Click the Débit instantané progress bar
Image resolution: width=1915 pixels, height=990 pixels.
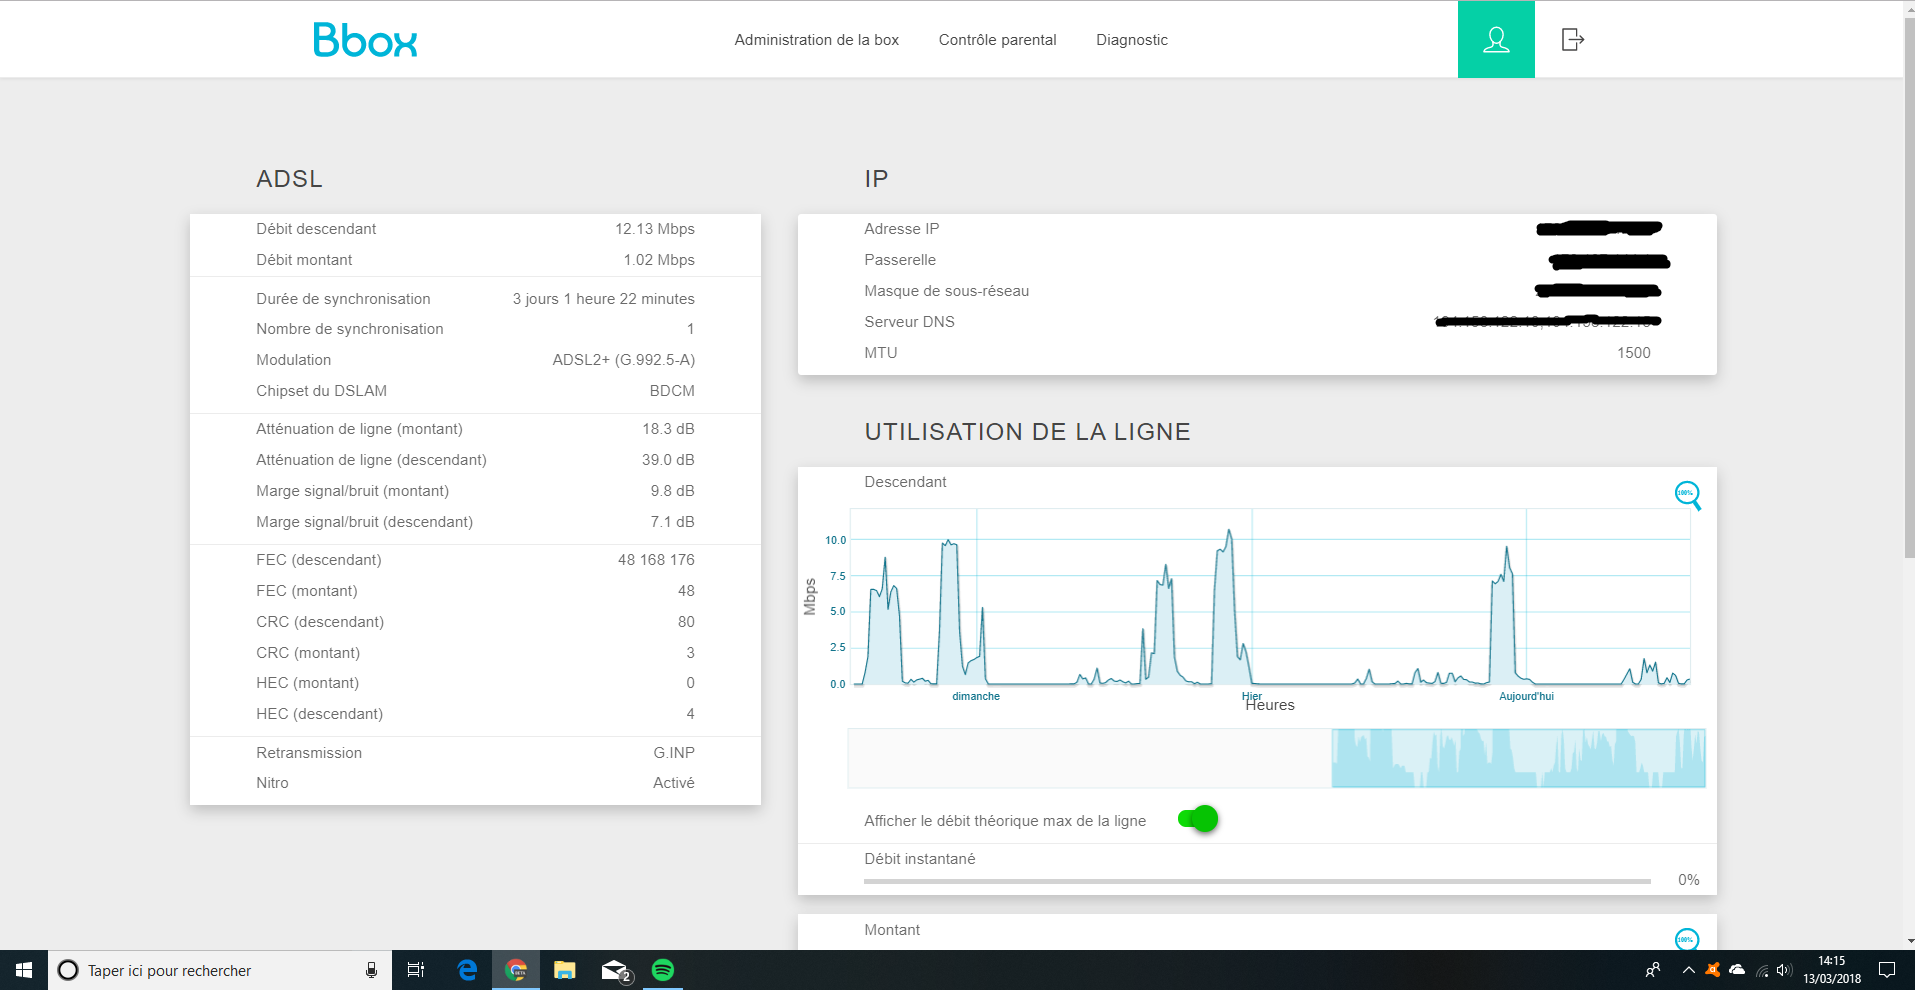click(x=1257, y=881)
